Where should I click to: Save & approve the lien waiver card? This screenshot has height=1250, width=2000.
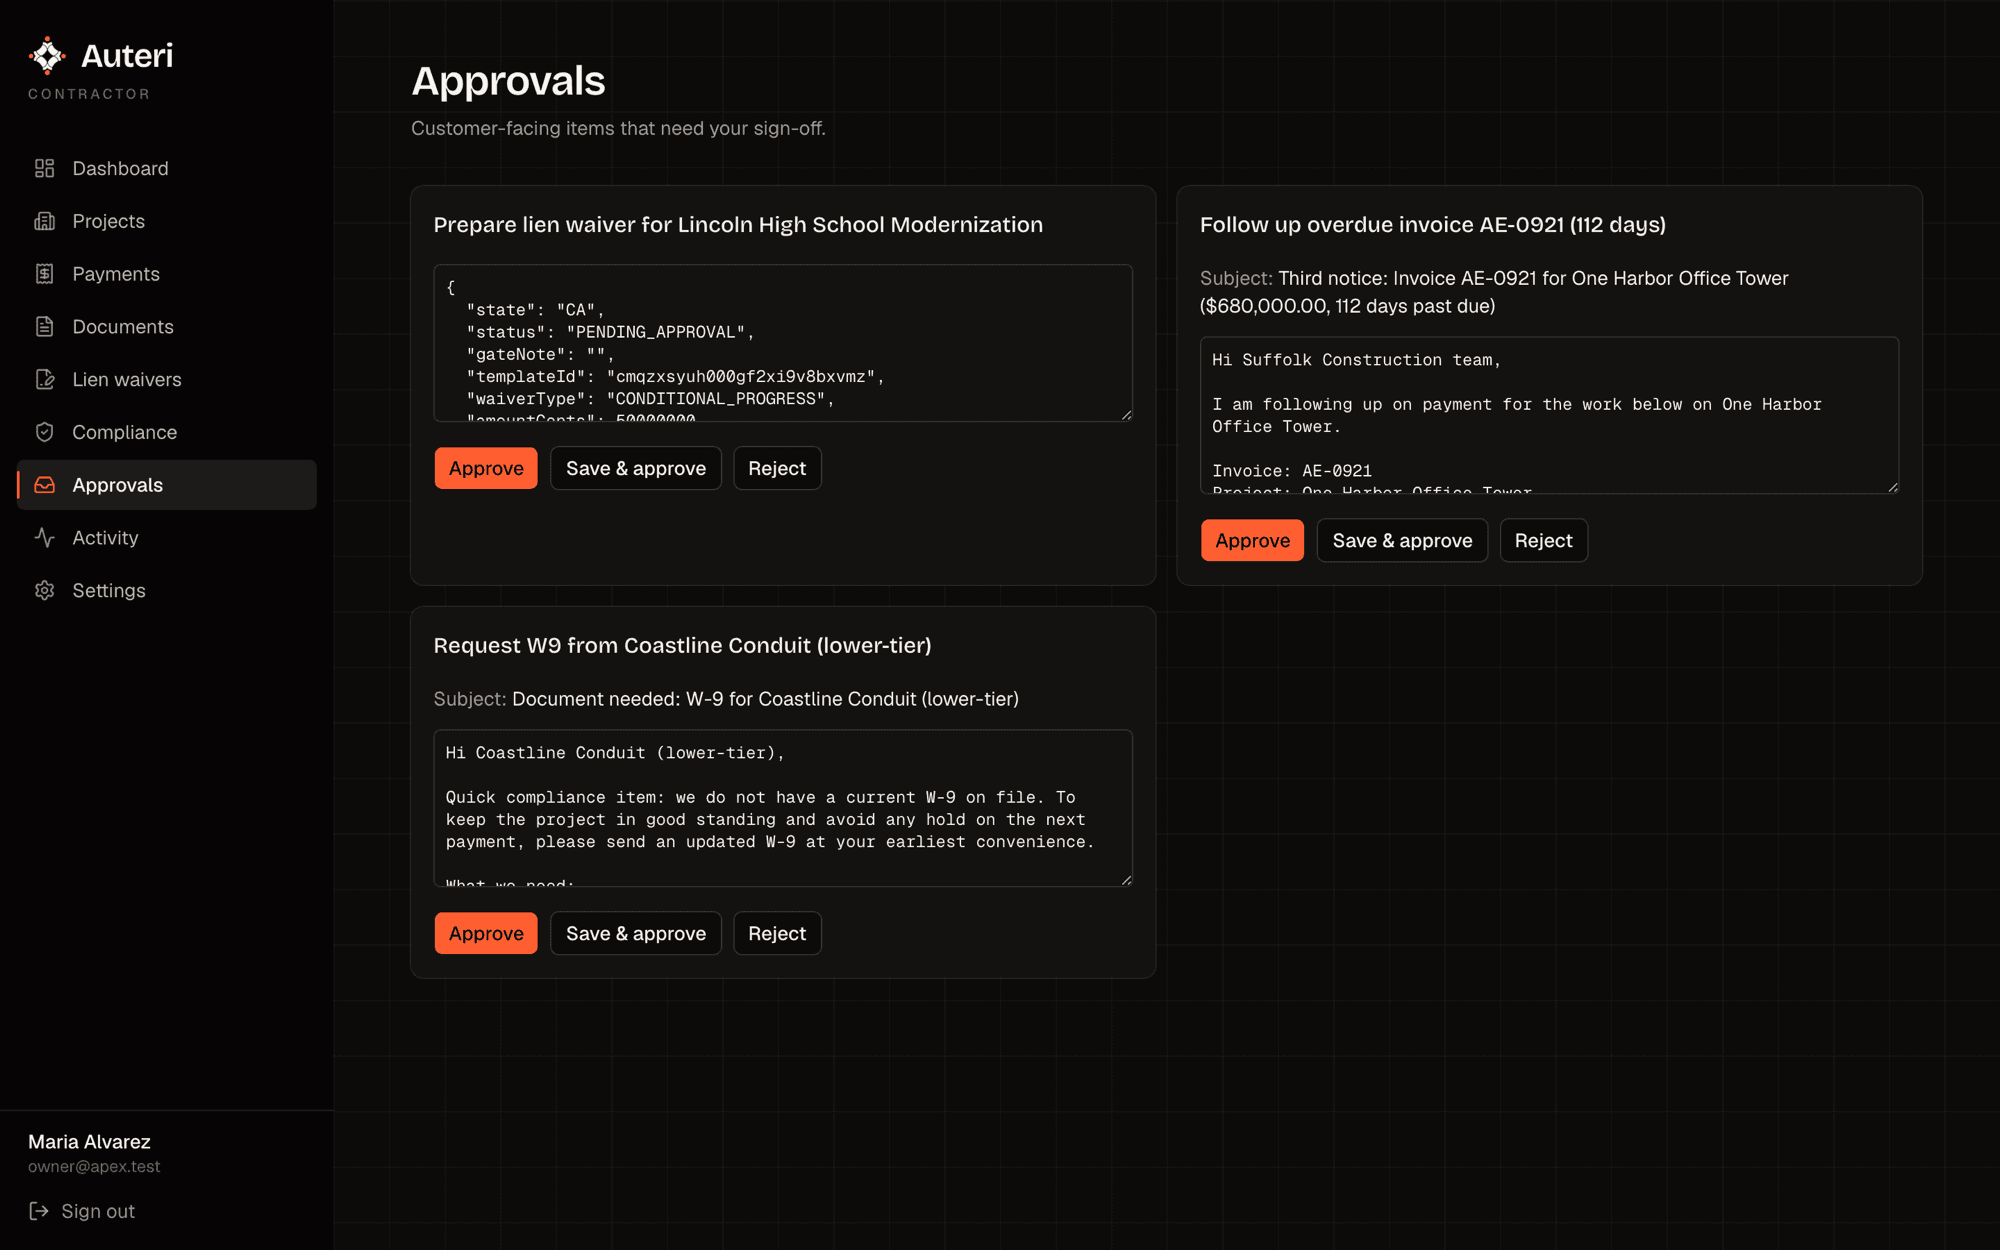coord(636,468)
